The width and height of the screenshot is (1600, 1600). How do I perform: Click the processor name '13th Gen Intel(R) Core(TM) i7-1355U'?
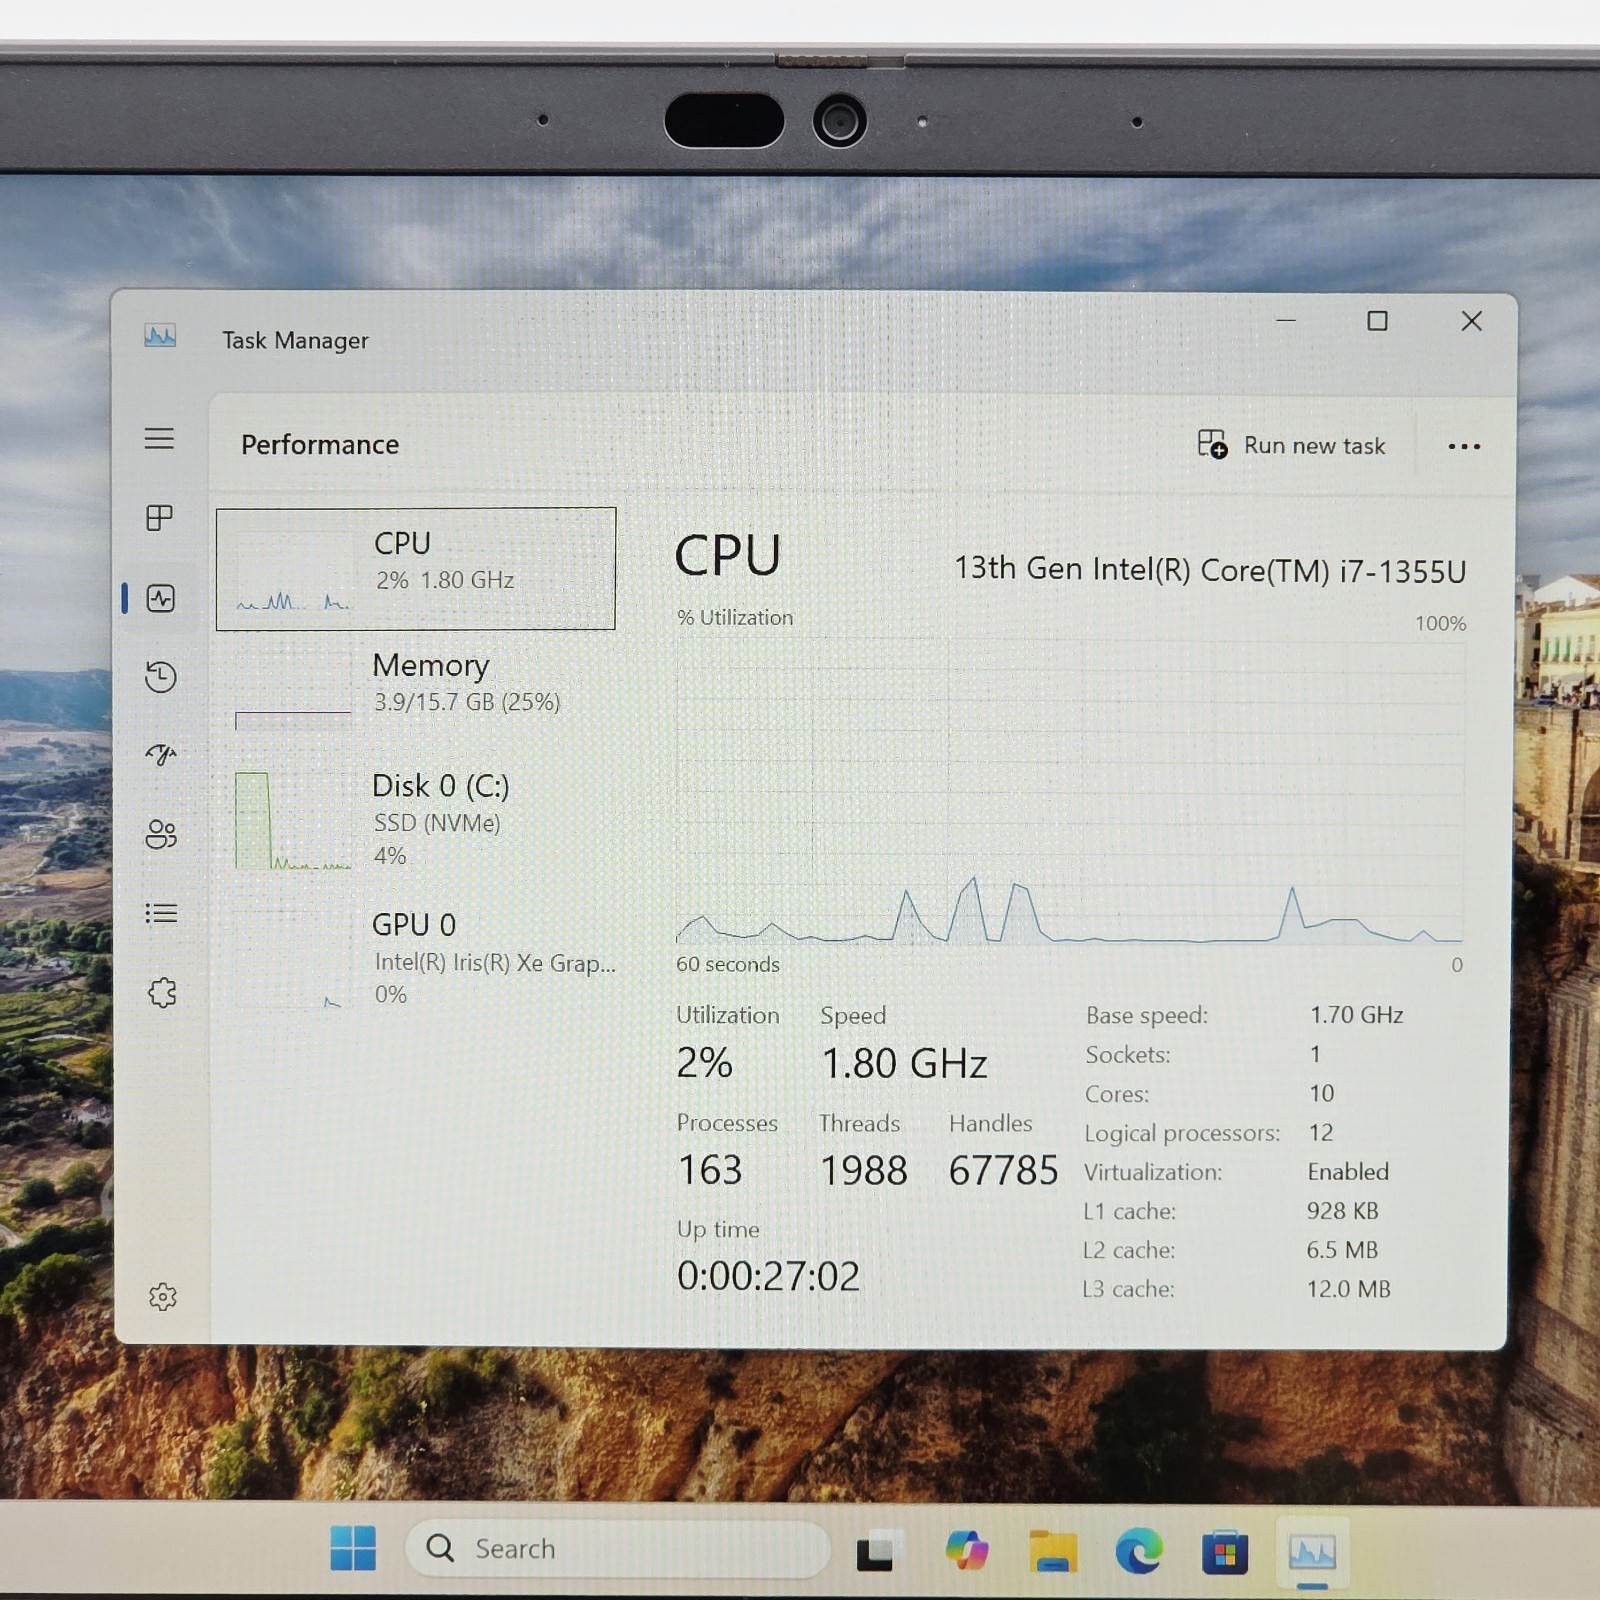click(1210, 570)
